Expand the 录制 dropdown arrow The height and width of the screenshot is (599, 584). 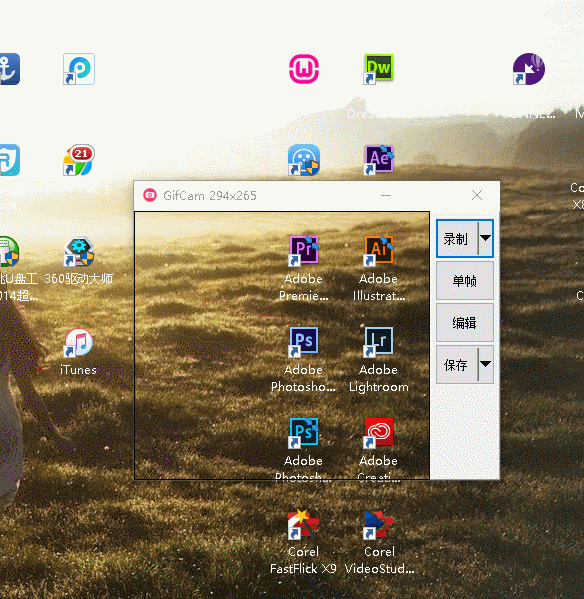[x=485, y=239]
